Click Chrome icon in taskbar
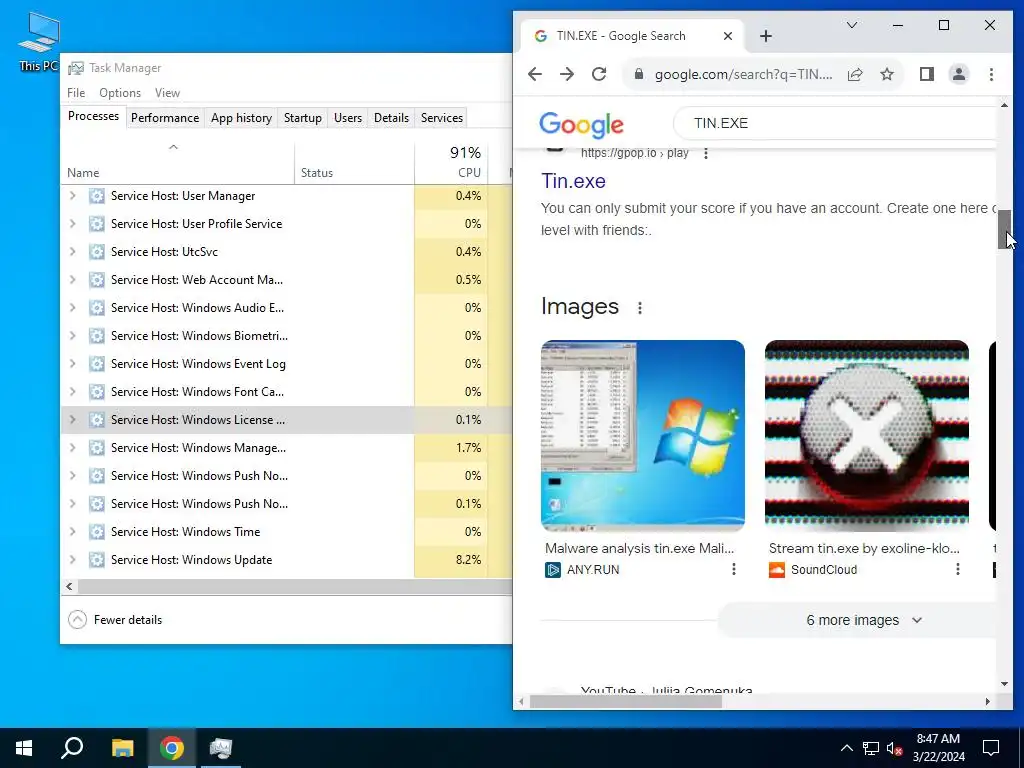The height and width of the screenshot is (768, 1024). (x=172, y=748)
